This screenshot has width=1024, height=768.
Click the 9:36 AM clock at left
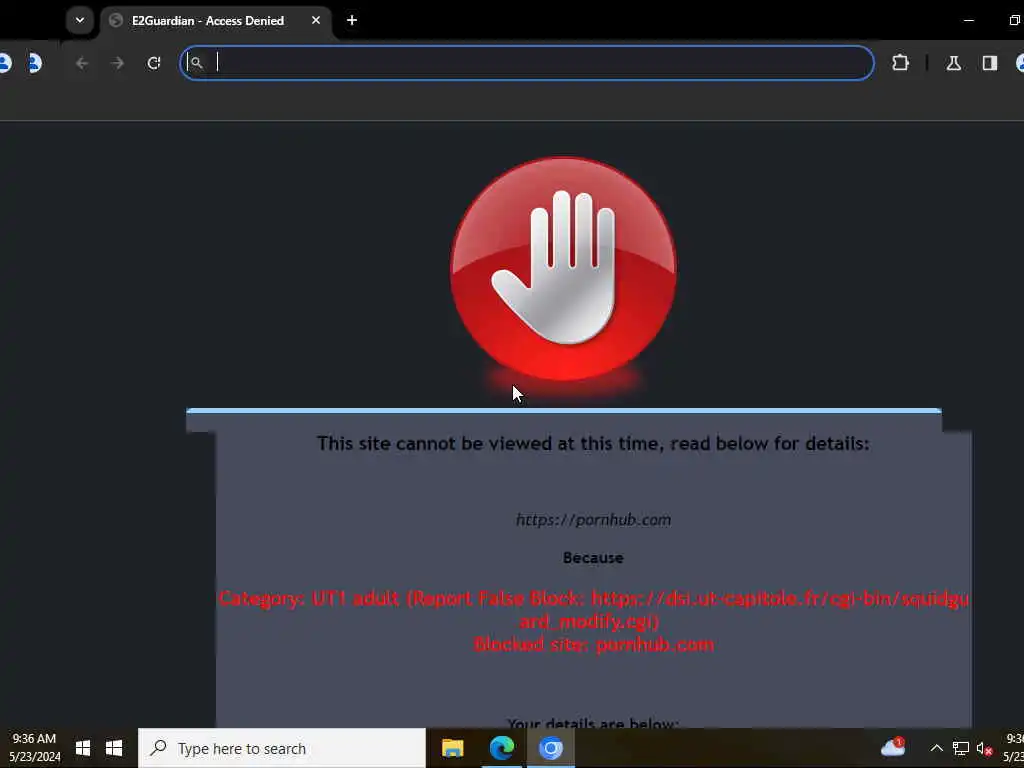(x=35, y=748)
